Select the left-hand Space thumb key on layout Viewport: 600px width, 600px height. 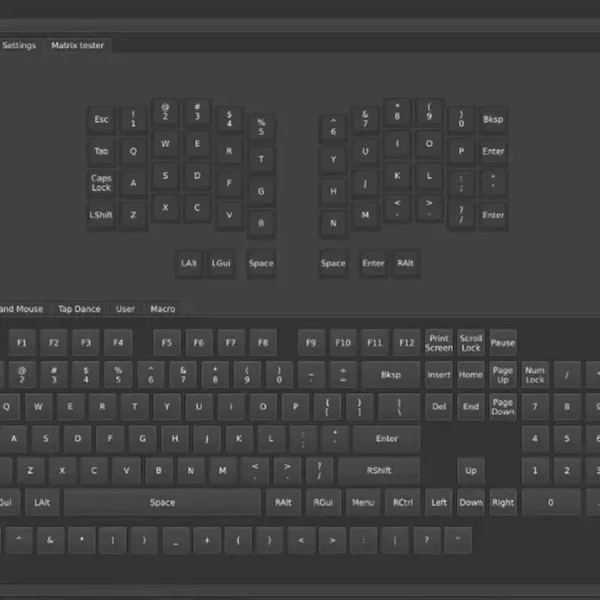261,263
